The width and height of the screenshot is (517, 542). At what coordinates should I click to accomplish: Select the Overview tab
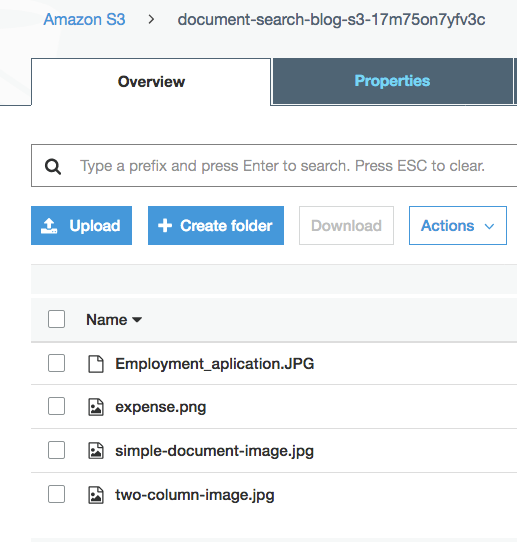click(x=151, y=82)
